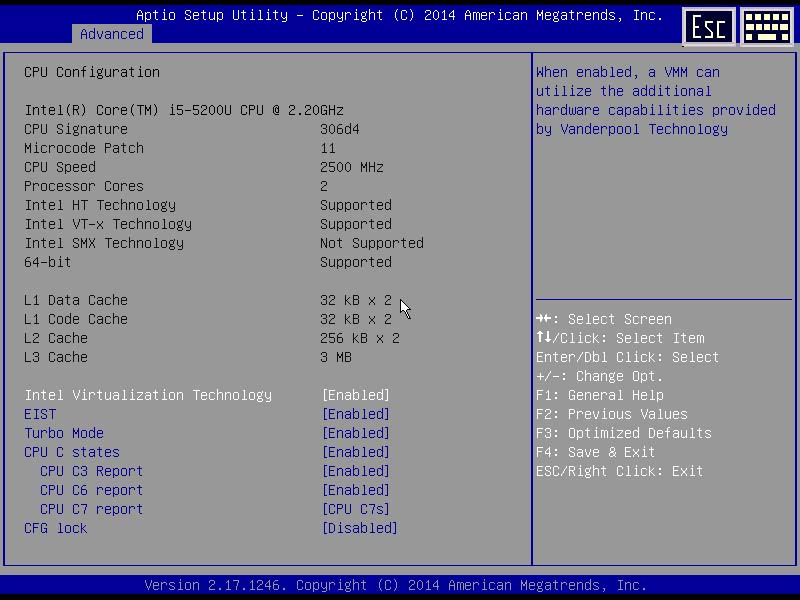Click the F4: Save & Exit line
The image size is (800, 600).
coord(595,452)
